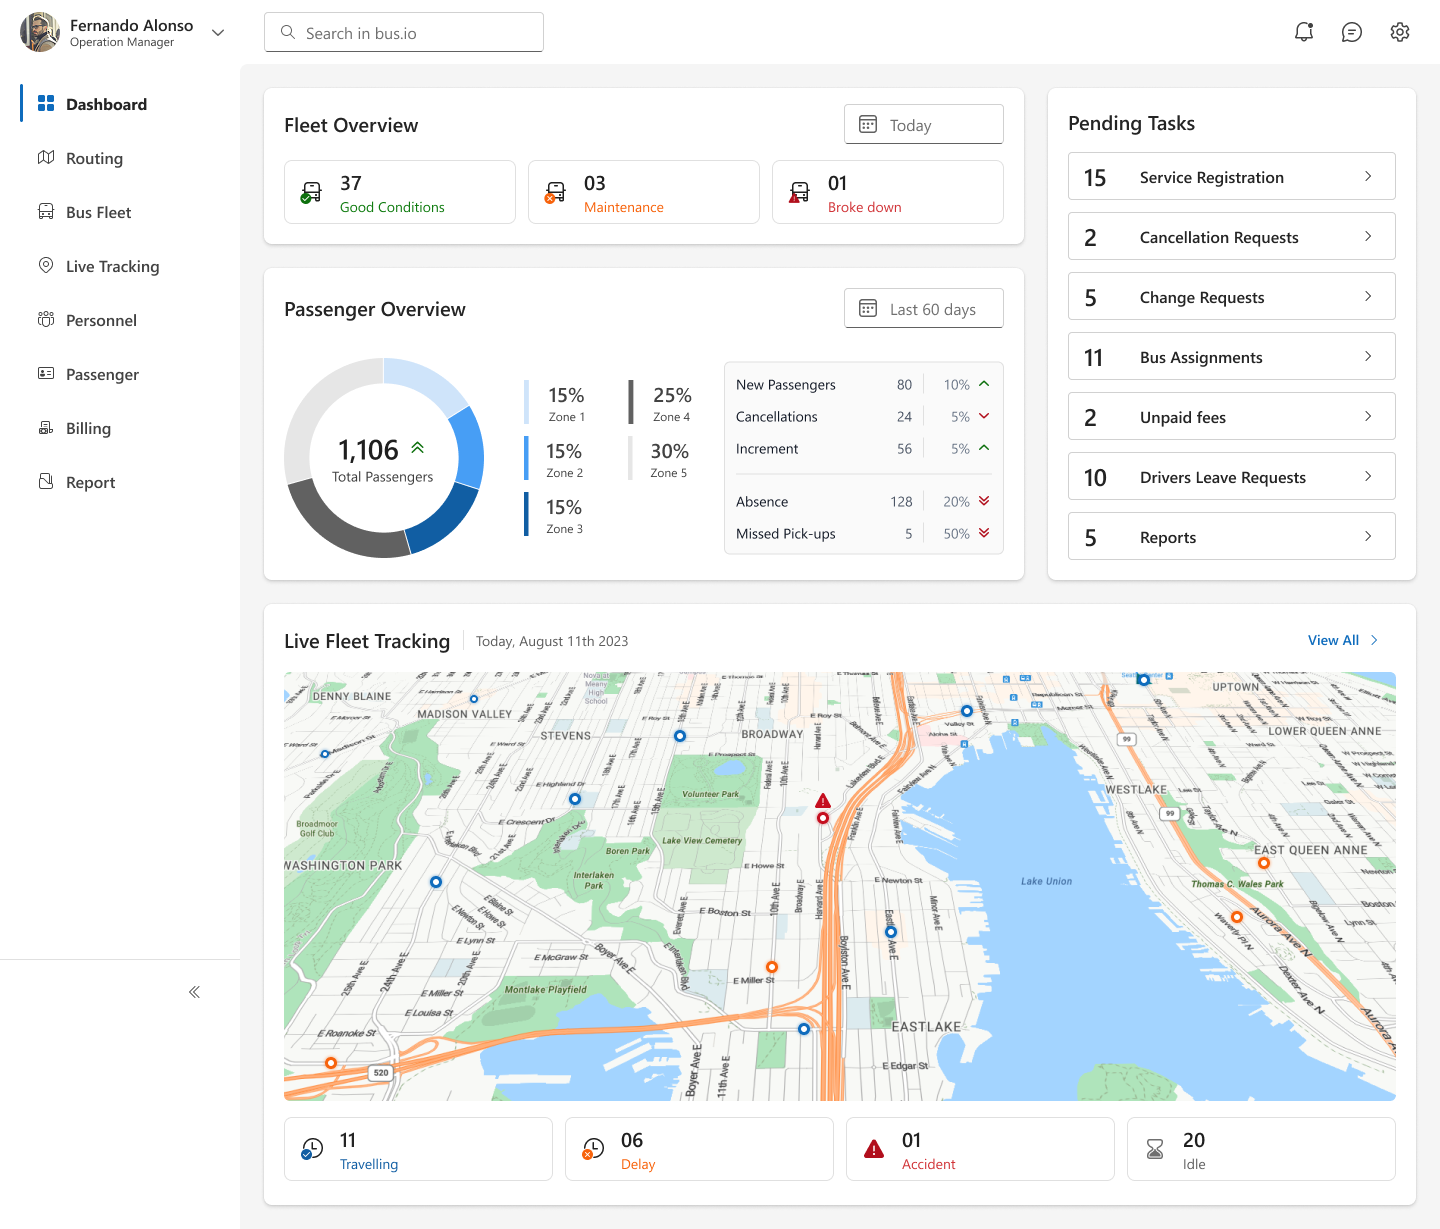Open the chat messages icon
The height and width of the screenshot is (1229, 1440).
tap(1352, 32)
